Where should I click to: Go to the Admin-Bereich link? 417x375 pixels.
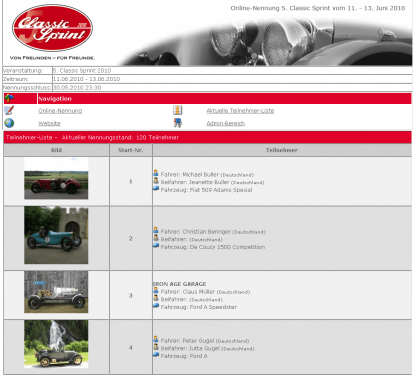pos(225,123)
